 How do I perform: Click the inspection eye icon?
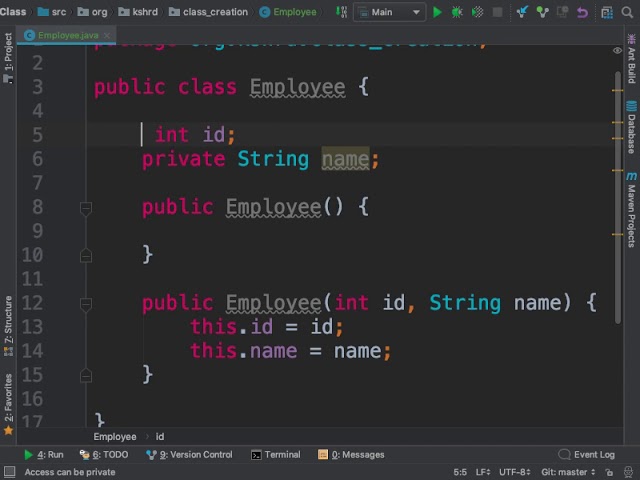tap(617, 51)
